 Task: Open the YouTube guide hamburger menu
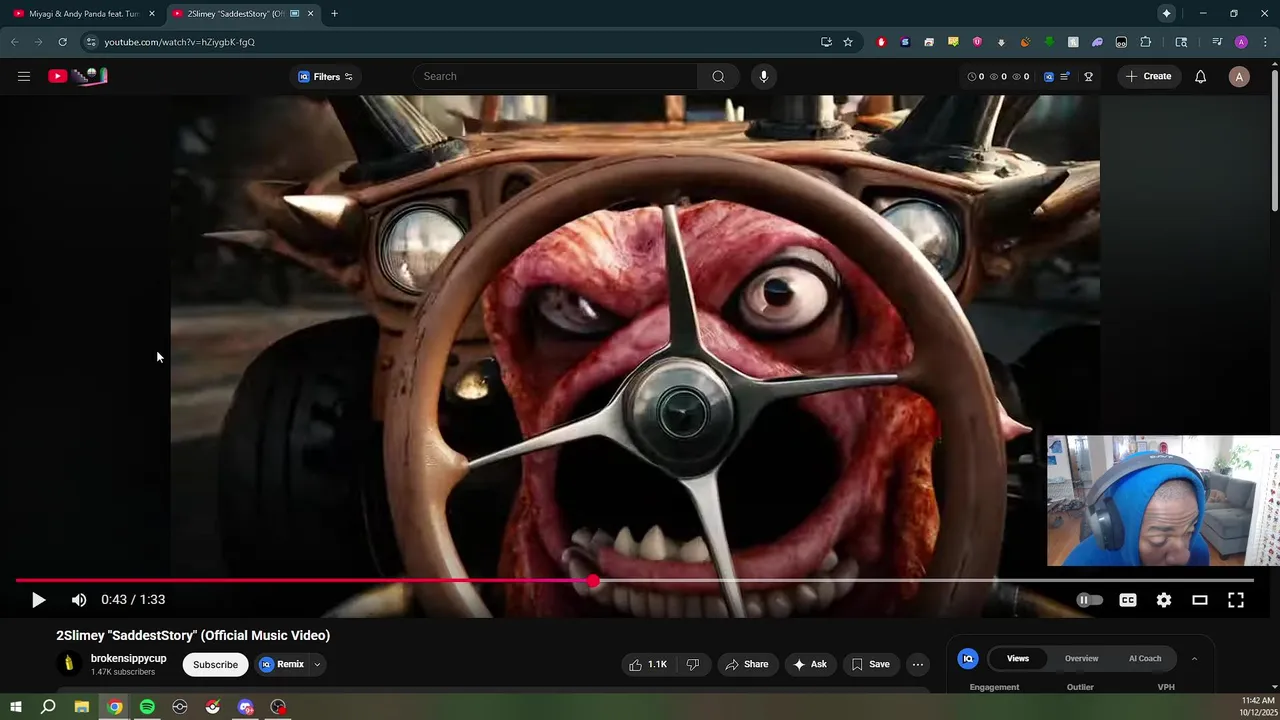[x=24, y=76]
